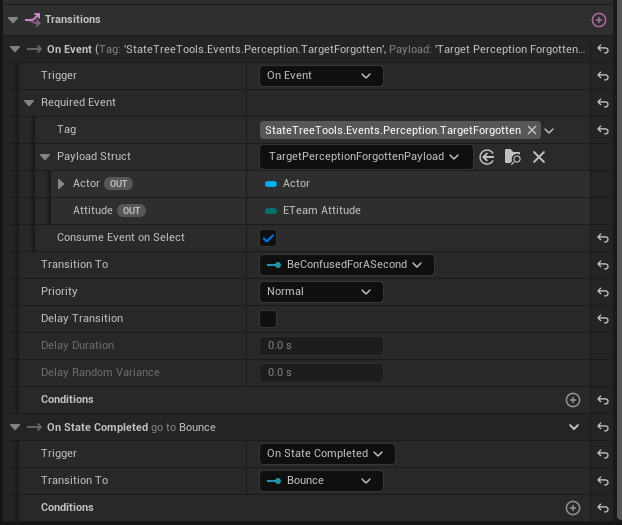Open Transition To BeConfusedForASecond dropdown
This screenshot has height=525, width=622.
347,265
